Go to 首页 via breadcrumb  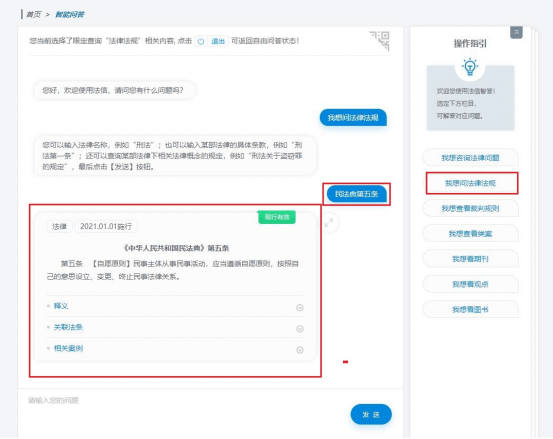coord(34,14)
